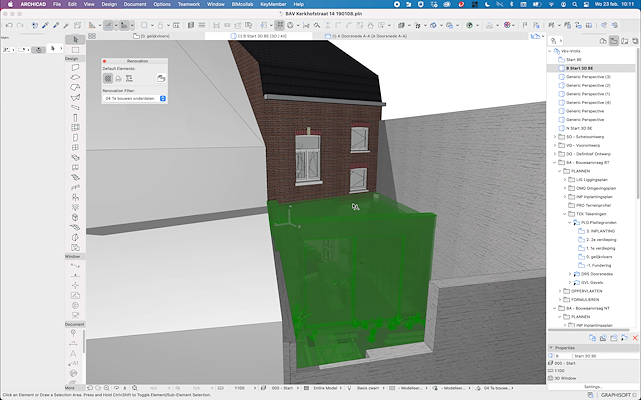The width and height of the screenshot is (641, 400).
Task: Click More at bottom of toolbox
Action: (70, 386)
